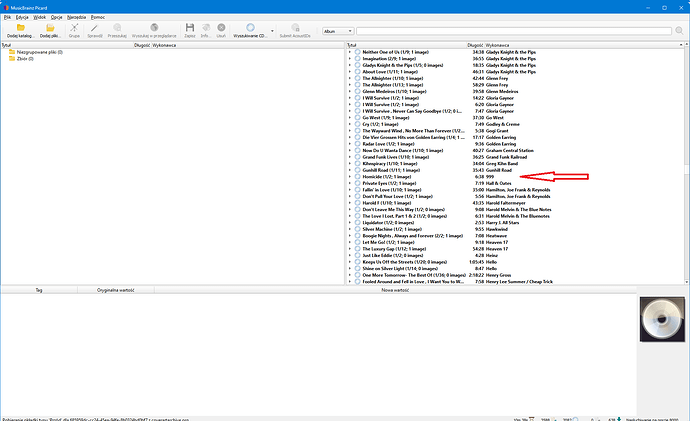The image size is (690, 421).
Task: Click Wyszukaj w przeglądarce icon
Action: click(x=154, y=28)
